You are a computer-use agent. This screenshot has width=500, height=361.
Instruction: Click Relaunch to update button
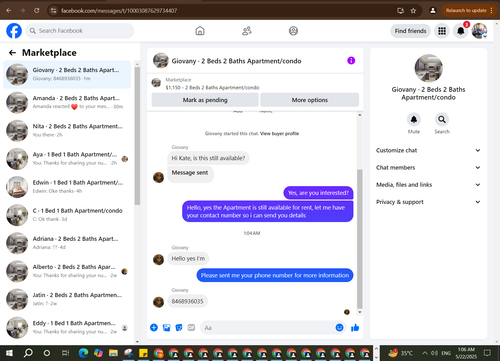pyautogui.click(x=469, y=11)
